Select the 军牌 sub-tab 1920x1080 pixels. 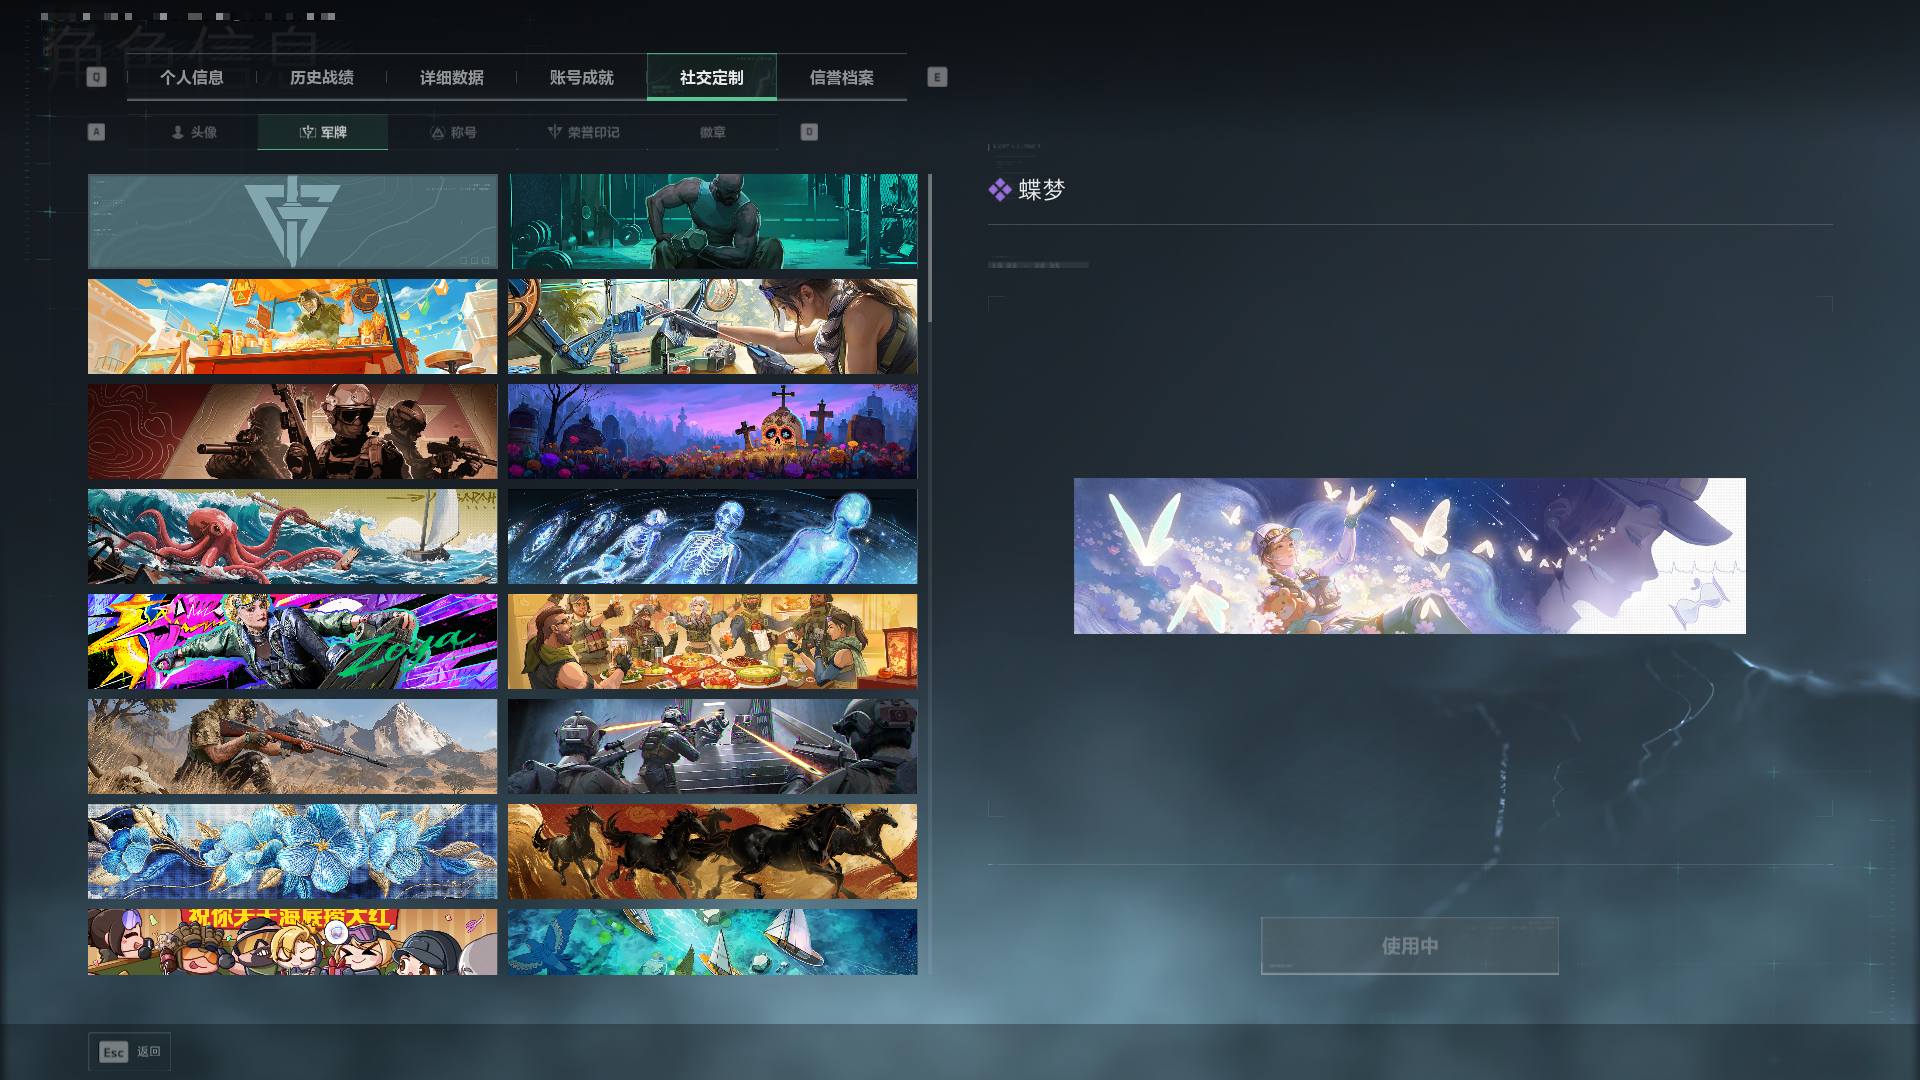pyautogui.click(x=323, y=132)
